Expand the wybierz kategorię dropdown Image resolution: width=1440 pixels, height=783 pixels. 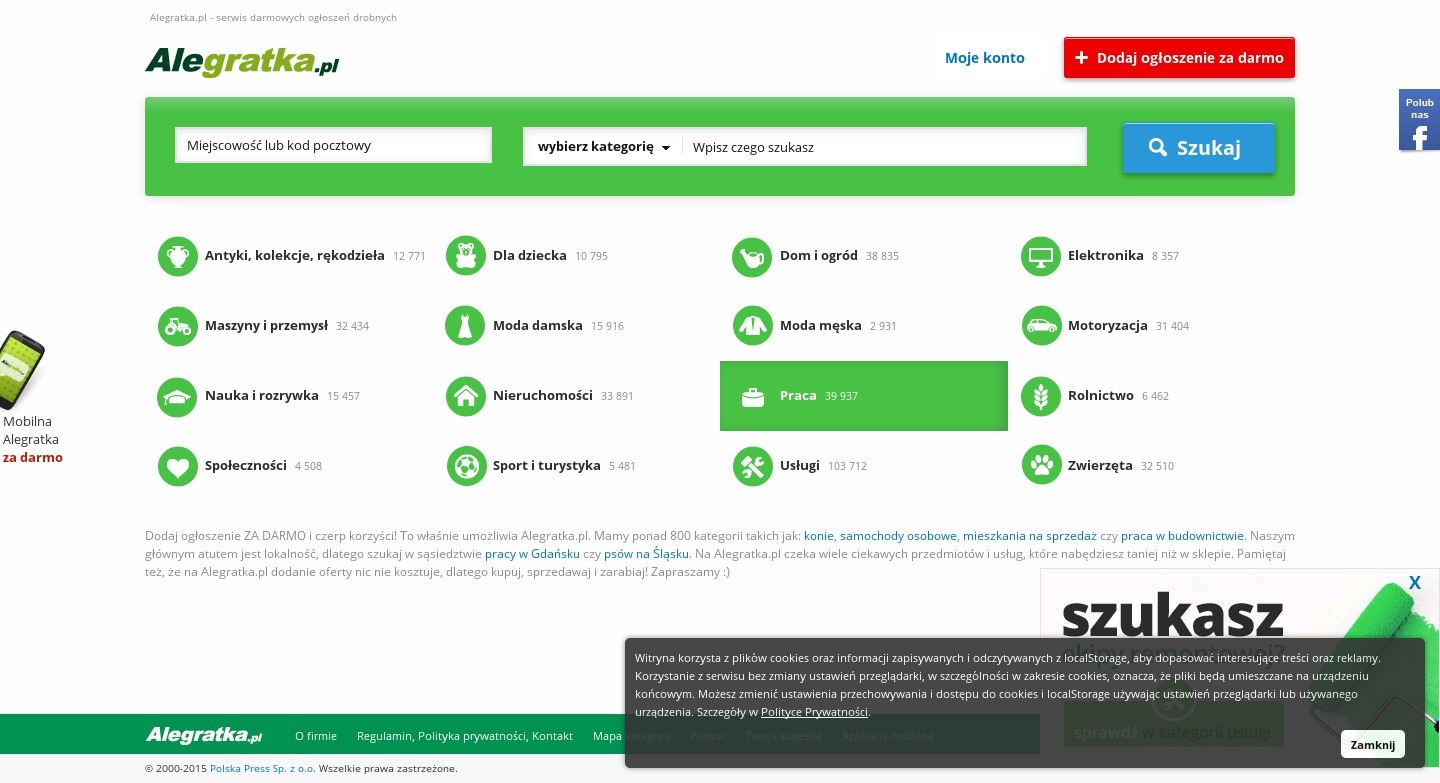(603, 147)
